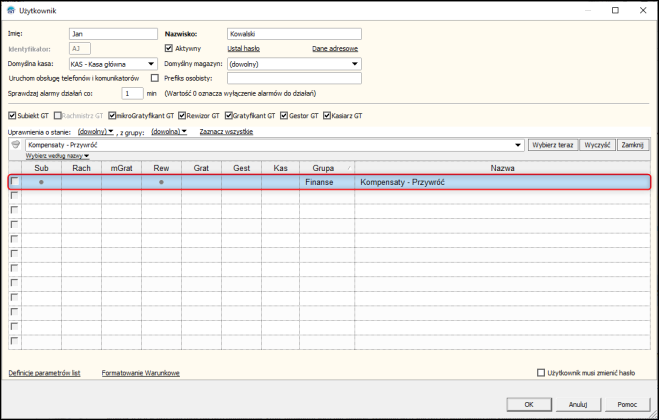
Task: Toggle the Kasiarz GT checkbox
Action: click(327, 115)
